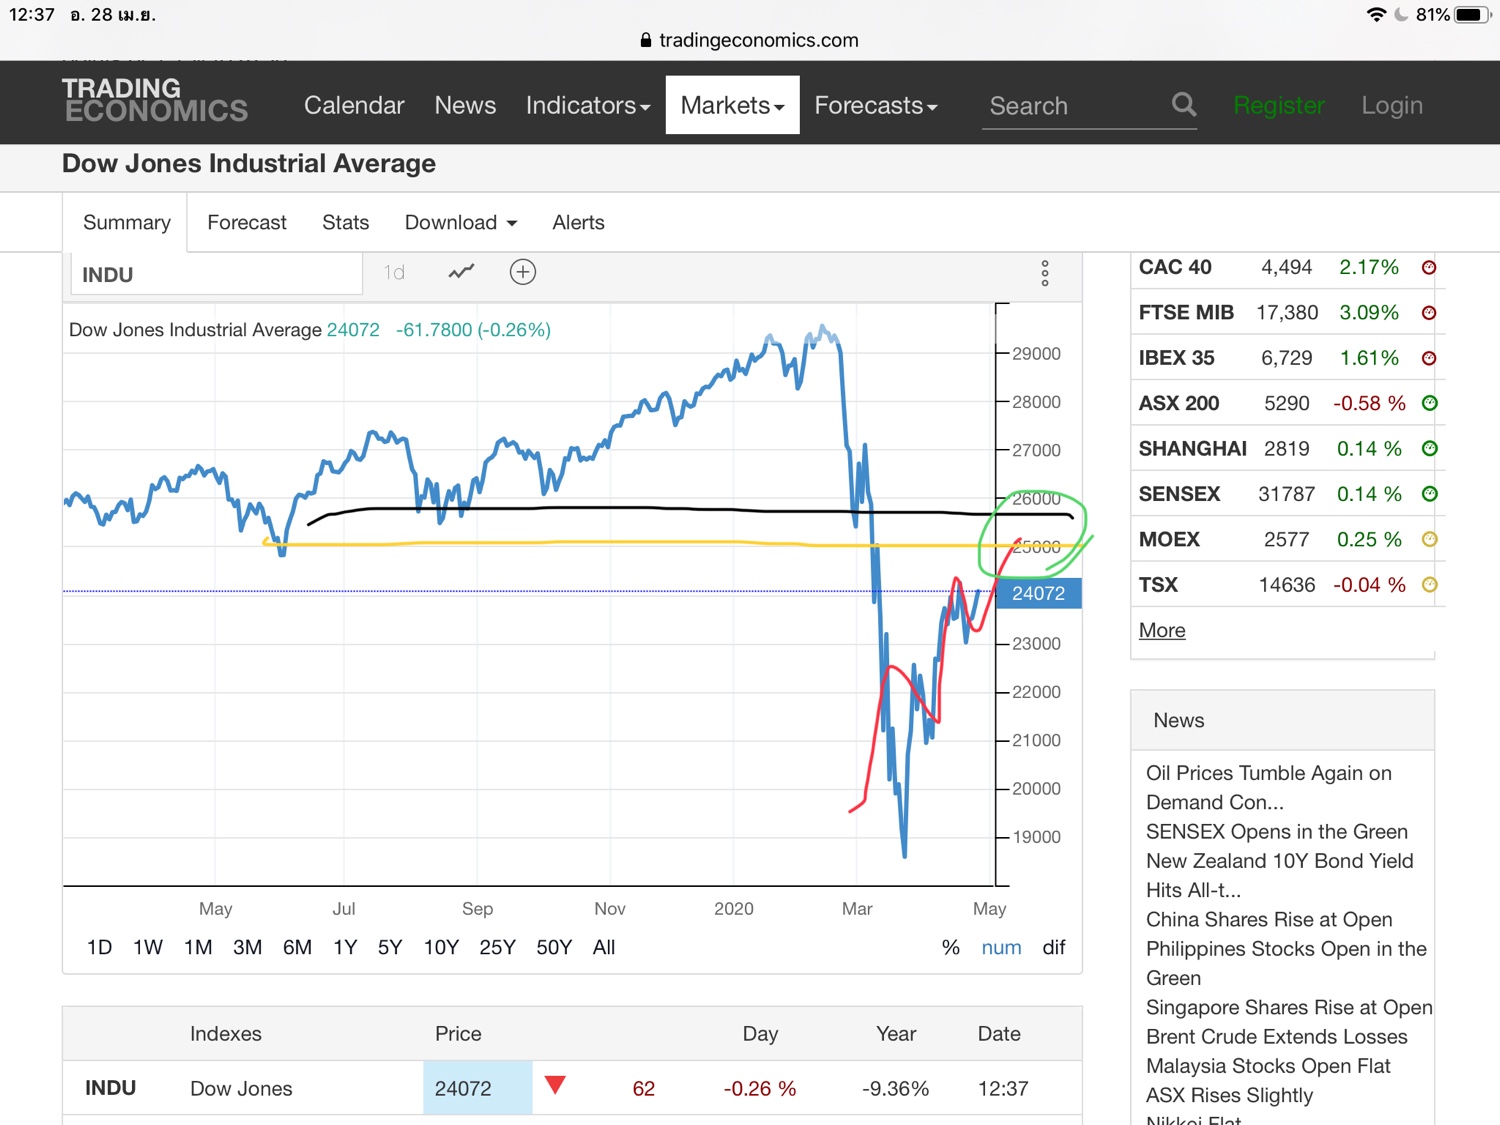Click the red down arrow in INDU row
This screenshot has width=1500, height=1125.
pyautogui.click(x=556, y=1086)
